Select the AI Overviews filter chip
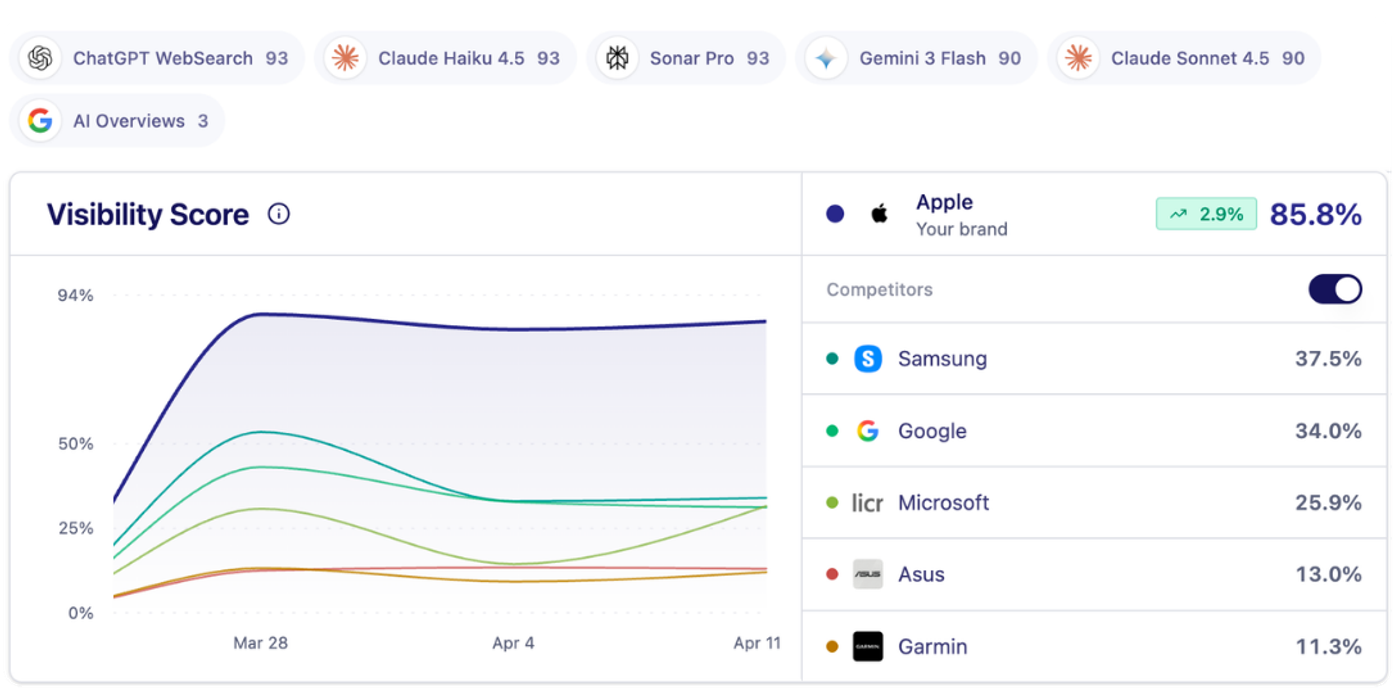 click(x=118, y=120)
